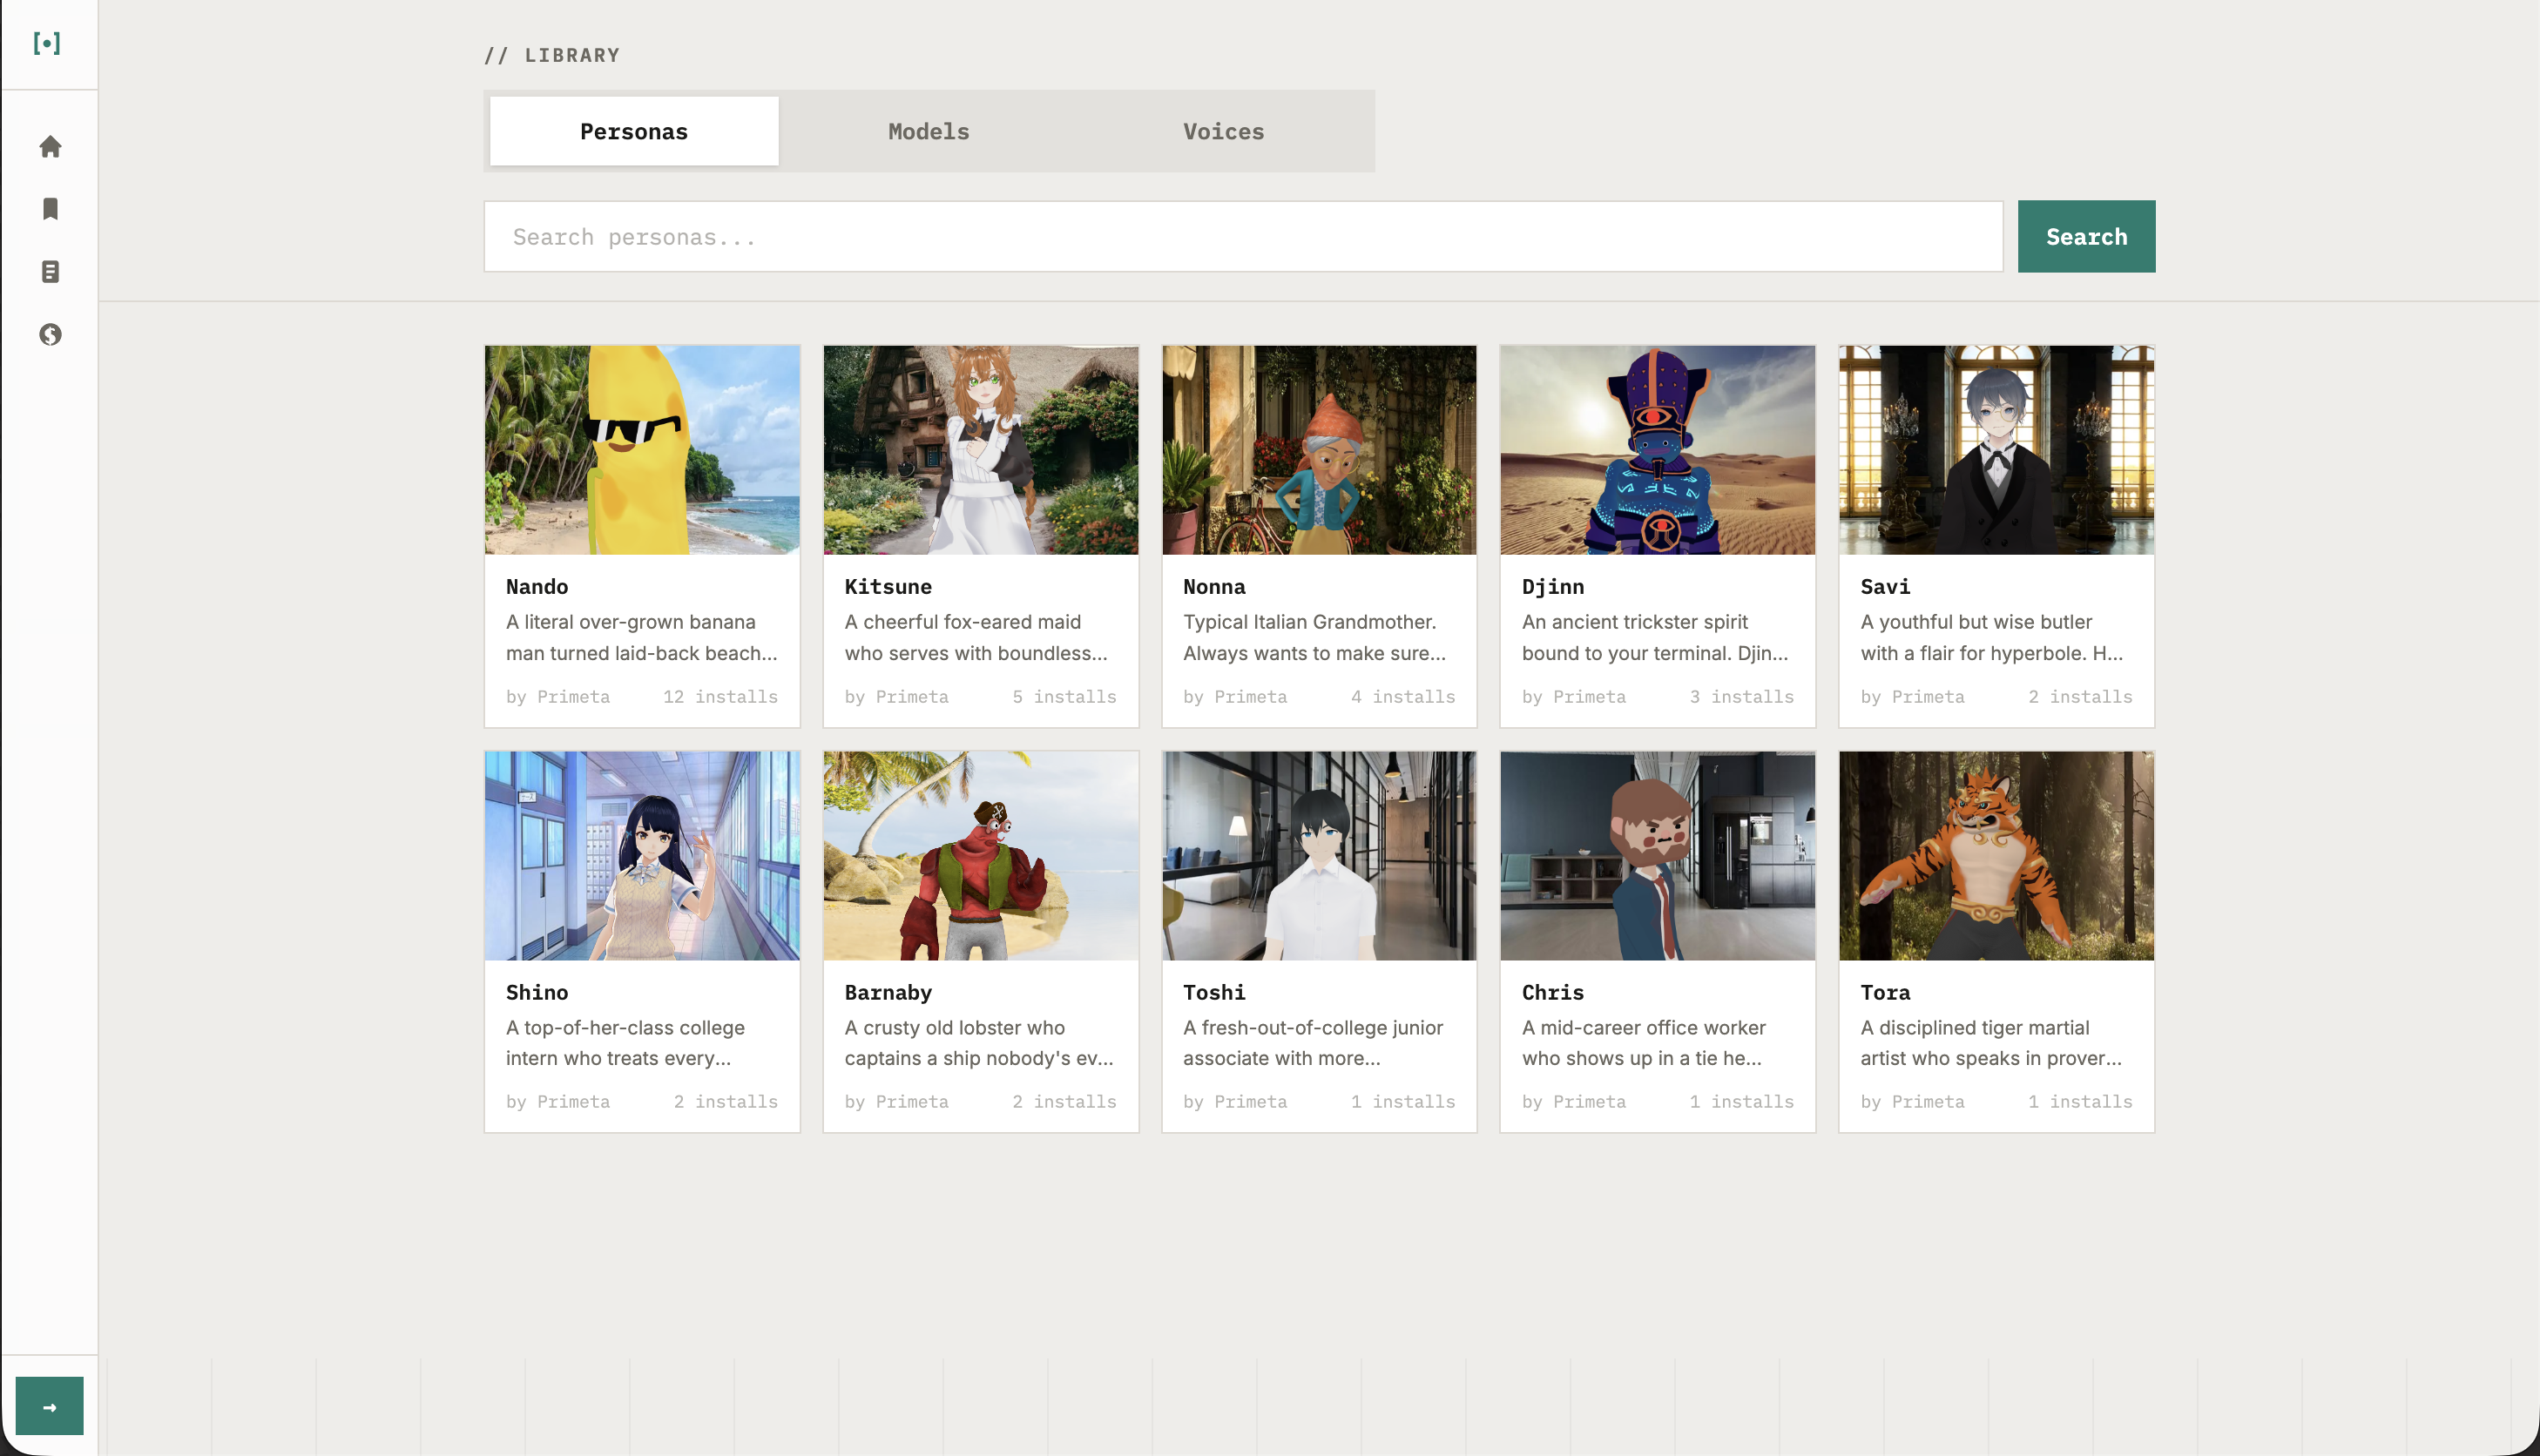
Task: Click the Savi butler persona title
Action: pyautogui.click(x=1885, y=587)
